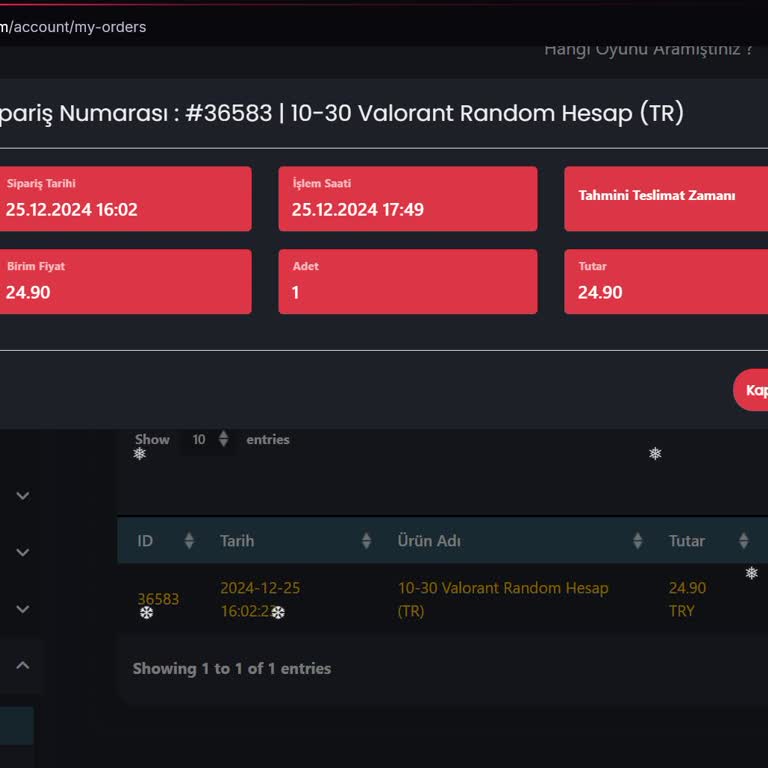Open the entries count dropdown showing 10
Image resolution: width=768 pixels, height=768 pixels.
[x=209, y=439]
